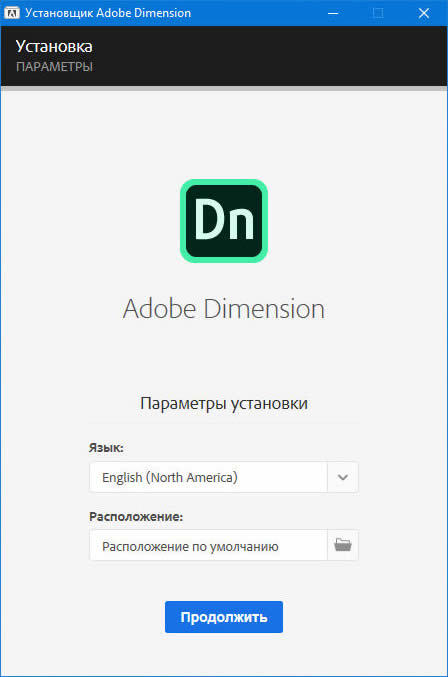The width and height of the screenshot is (448, 677).
Task: Open the folder browse icon for location
Action: (343, 545)
